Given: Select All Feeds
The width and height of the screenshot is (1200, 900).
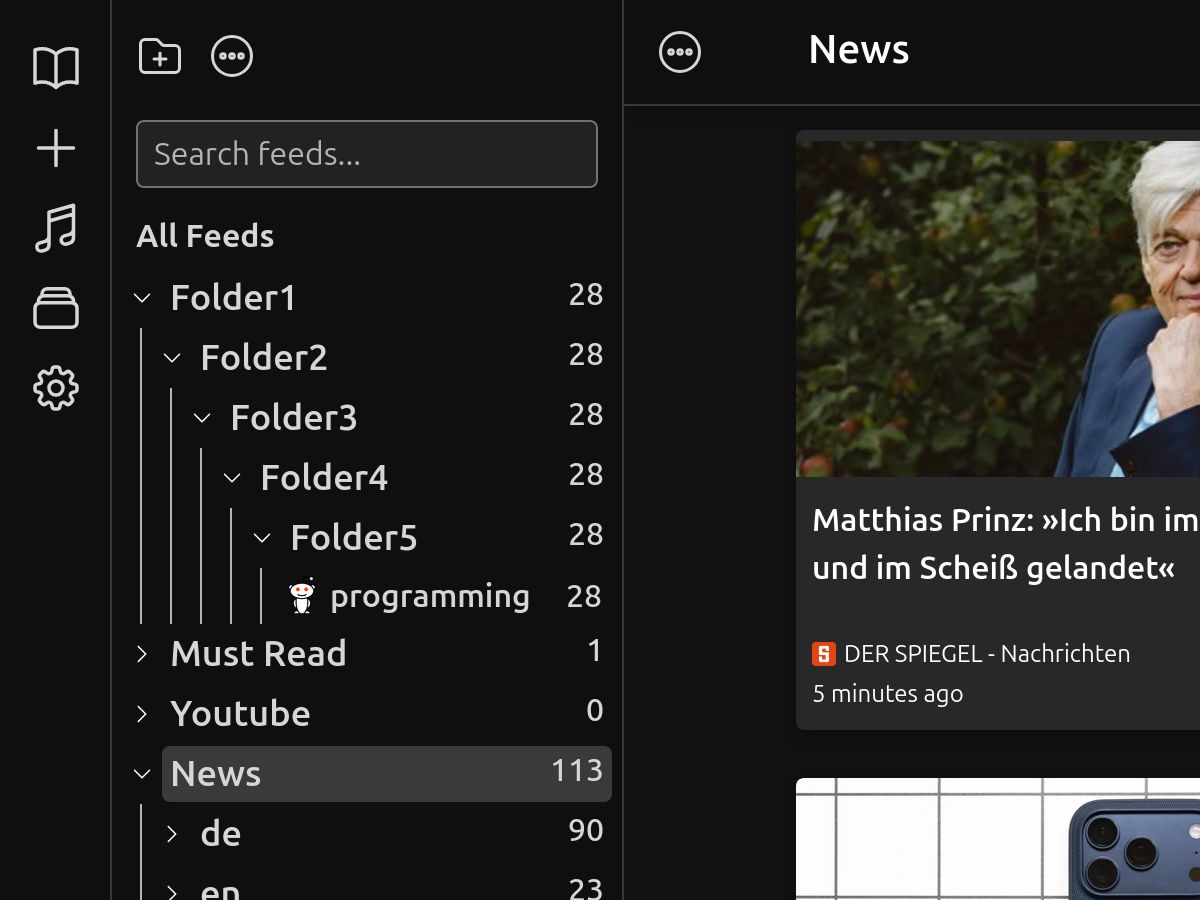Looking at the screenshot, I should click(x=205, y=236).
